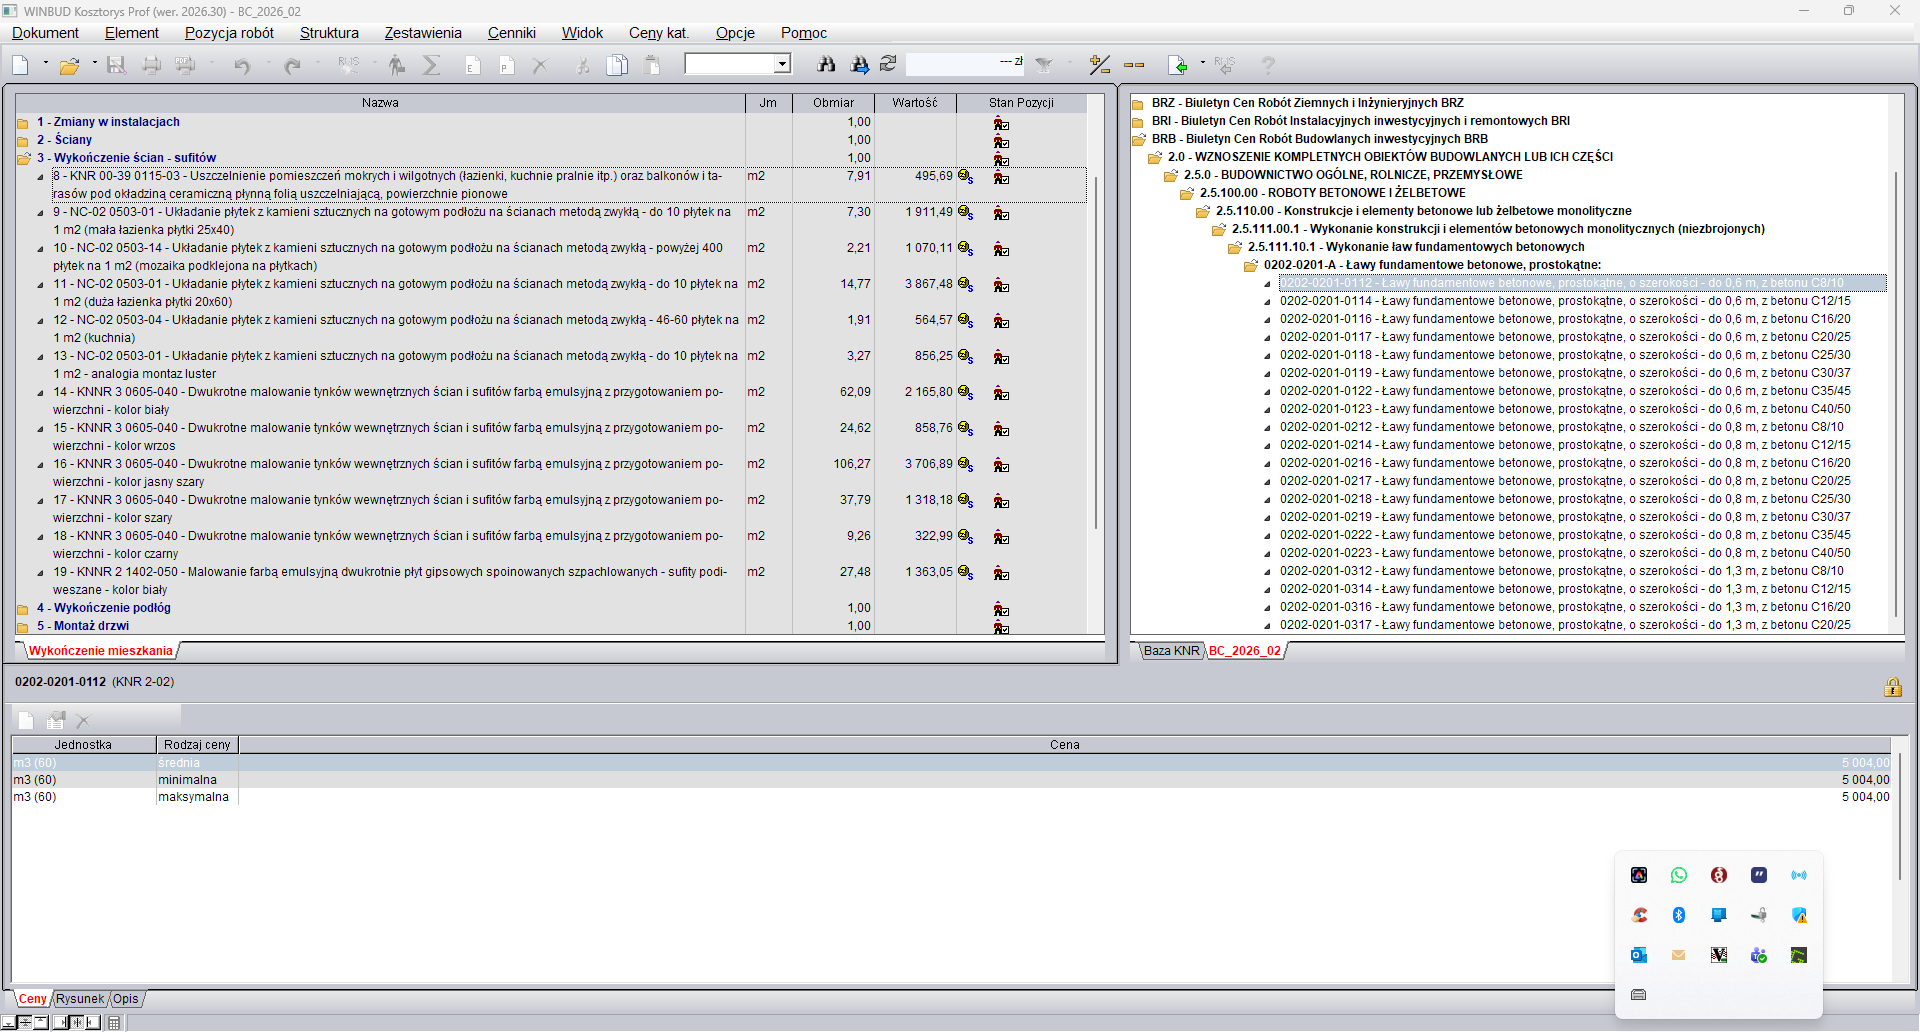Click the binoculars Find icon
The width and height of the screenshot is (1920, 1032).
(x=826, y=65)
